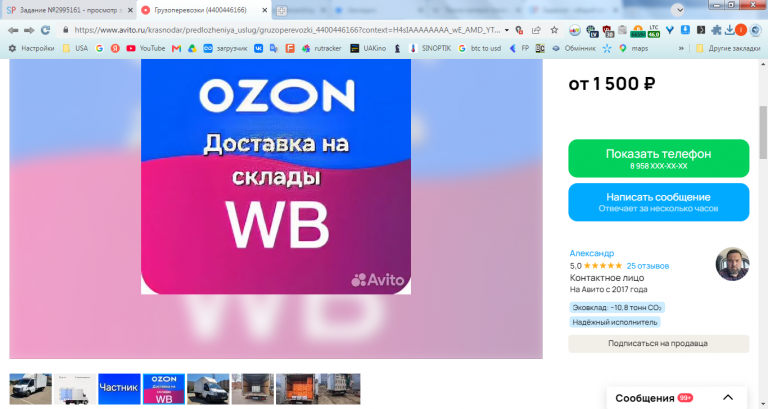Screen dimensions: 768x409
Task: Open the browser downloads arrow icon
Action: [729, 30]
